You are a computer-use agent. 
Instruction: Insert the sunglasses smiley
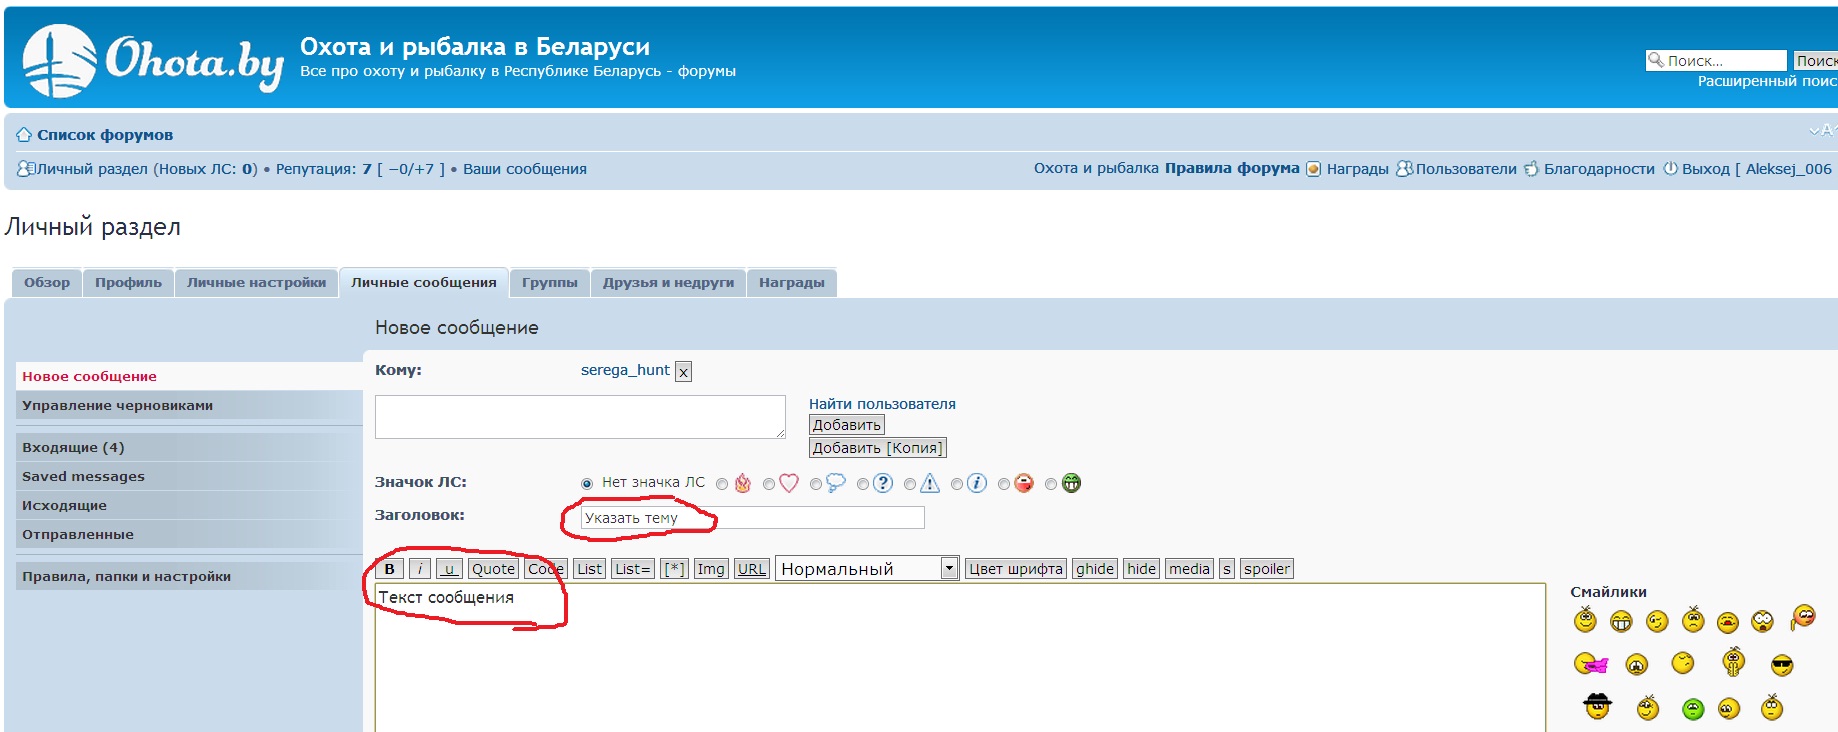click(1781, 665)
